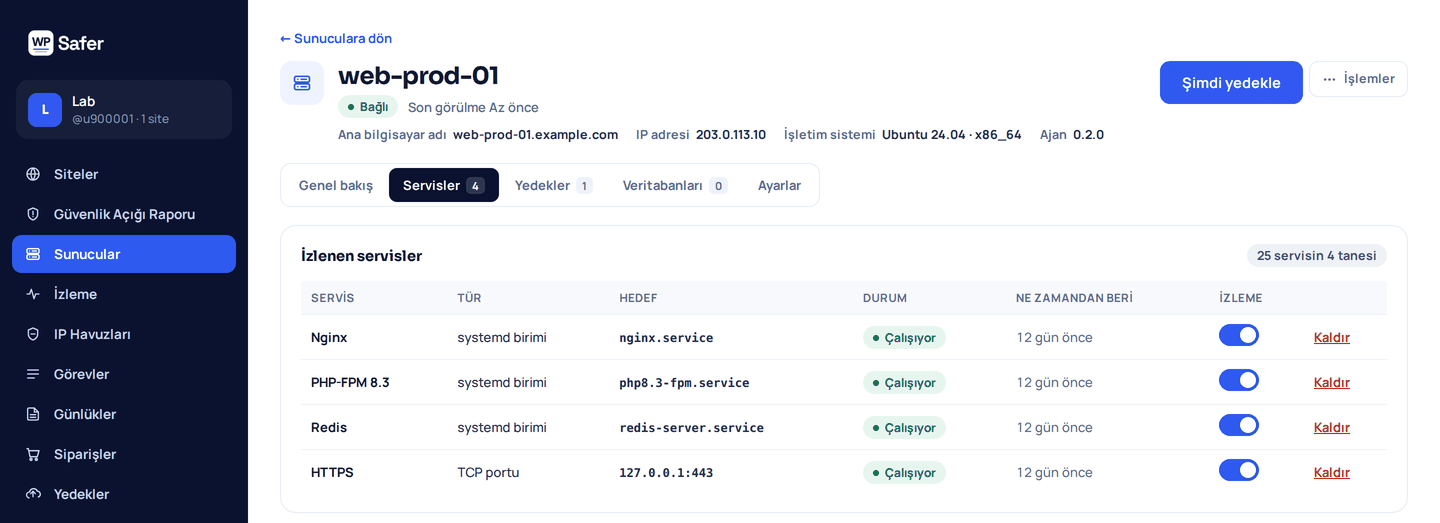Open IP Havuzları in the sidebar
1440x523 pixels.
[x=124, y=334]
